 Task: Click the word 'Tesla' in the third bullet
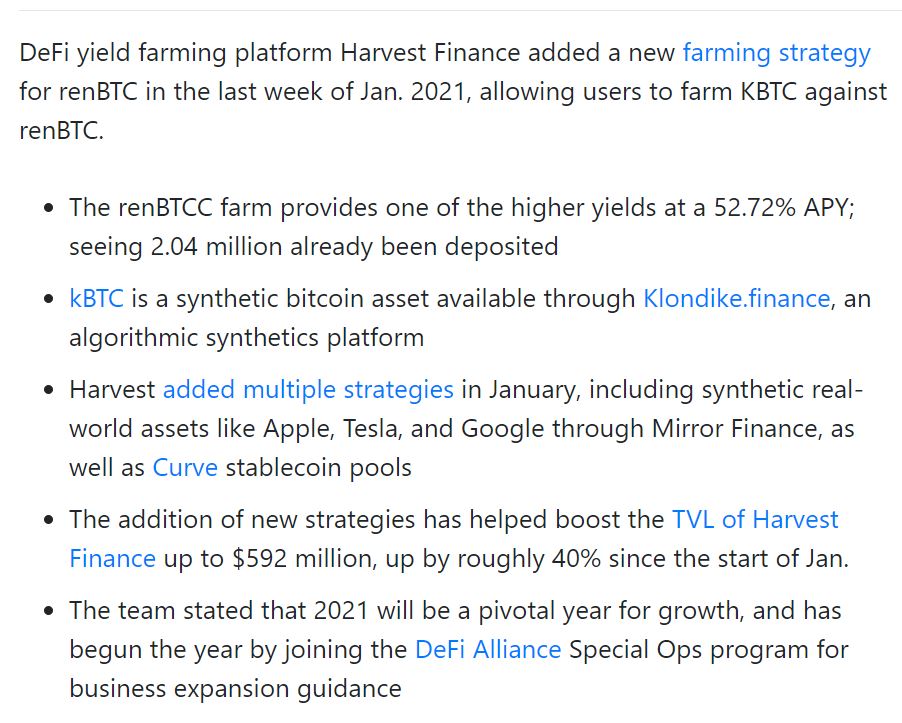(x=370, y=429)
